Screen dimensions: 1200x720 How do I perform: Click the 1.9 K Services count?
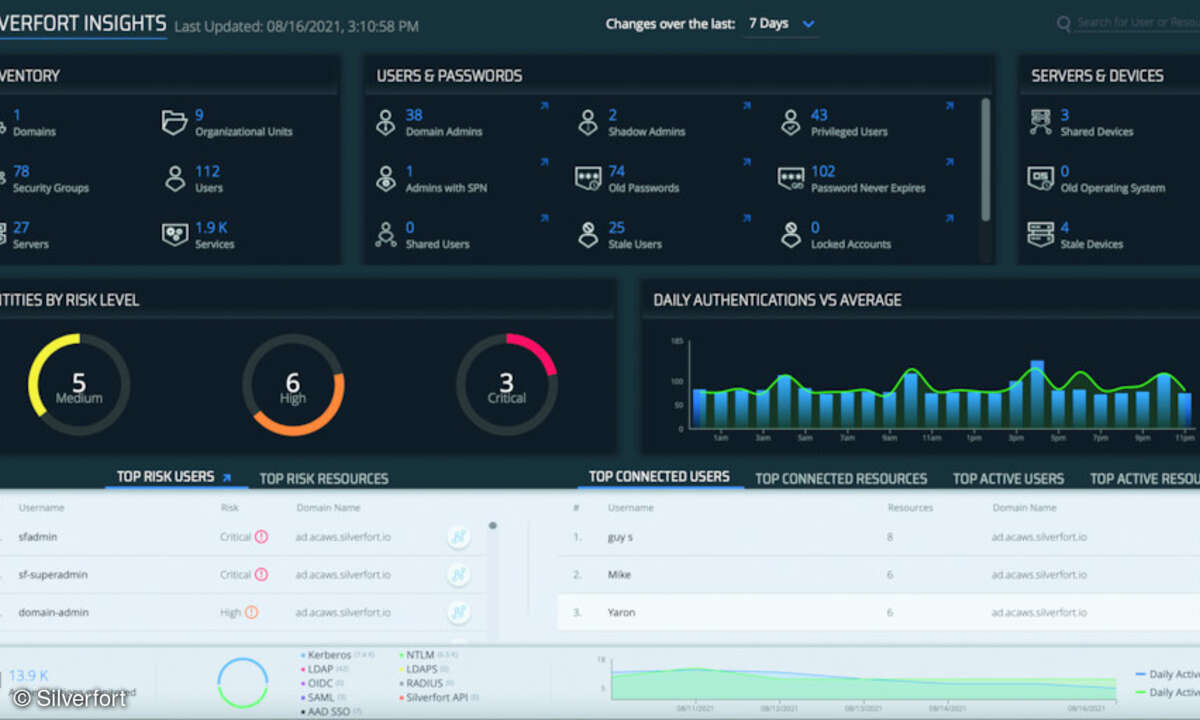[x=211, y=228]
